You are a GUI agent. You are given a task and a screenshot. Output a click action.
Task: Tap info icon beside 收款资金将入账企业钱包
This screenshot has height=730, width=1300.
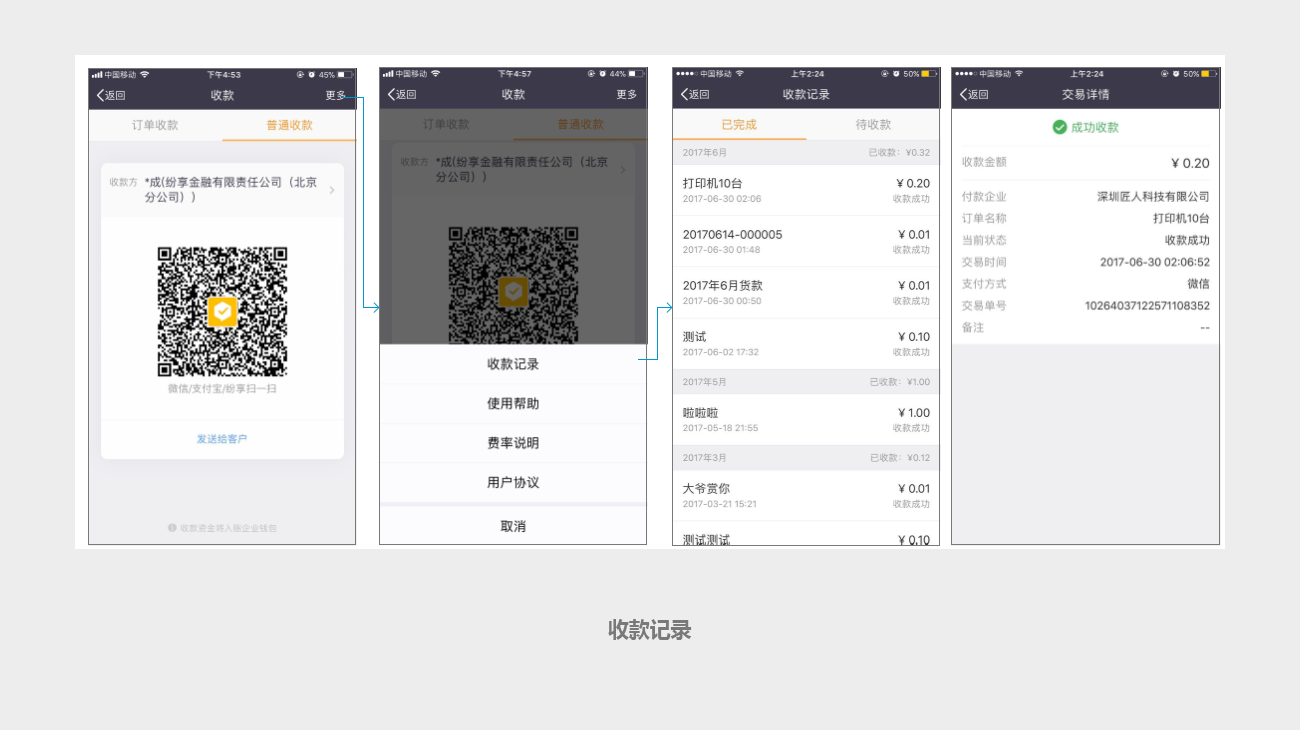(x=172, y=527)
